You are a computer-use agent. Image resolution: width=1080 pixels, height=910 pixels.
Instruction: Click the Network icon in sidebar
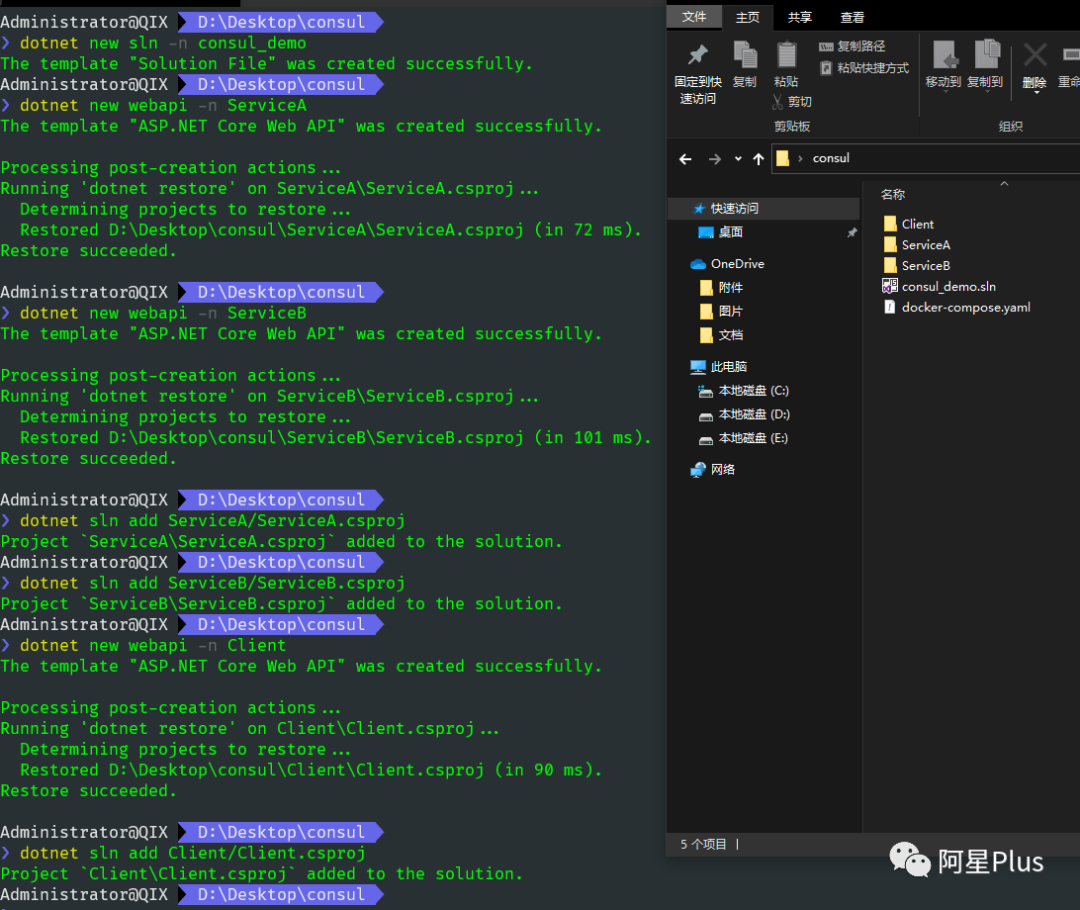pyautogui.click(x=698, y=470)
